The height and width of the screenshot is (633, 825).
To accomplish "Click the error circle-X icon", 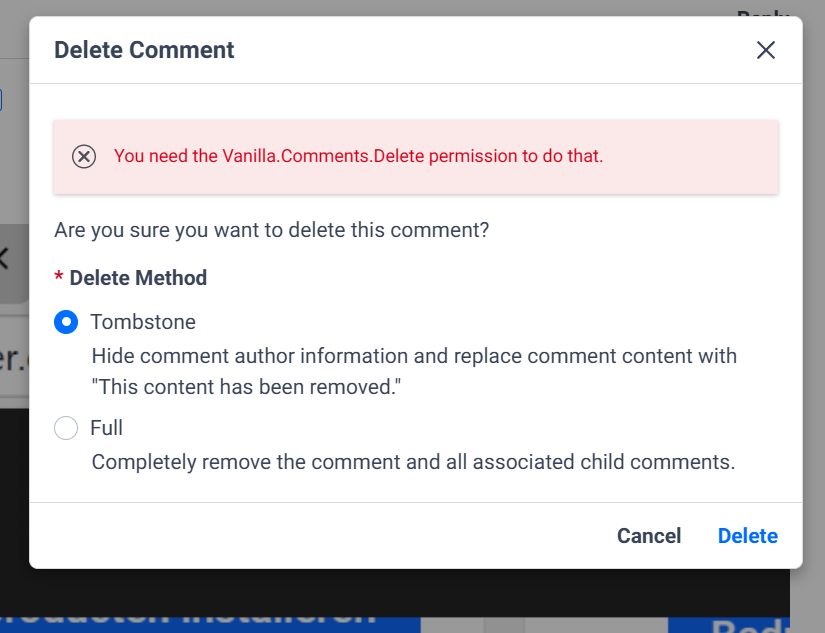I will coord(84,157).
